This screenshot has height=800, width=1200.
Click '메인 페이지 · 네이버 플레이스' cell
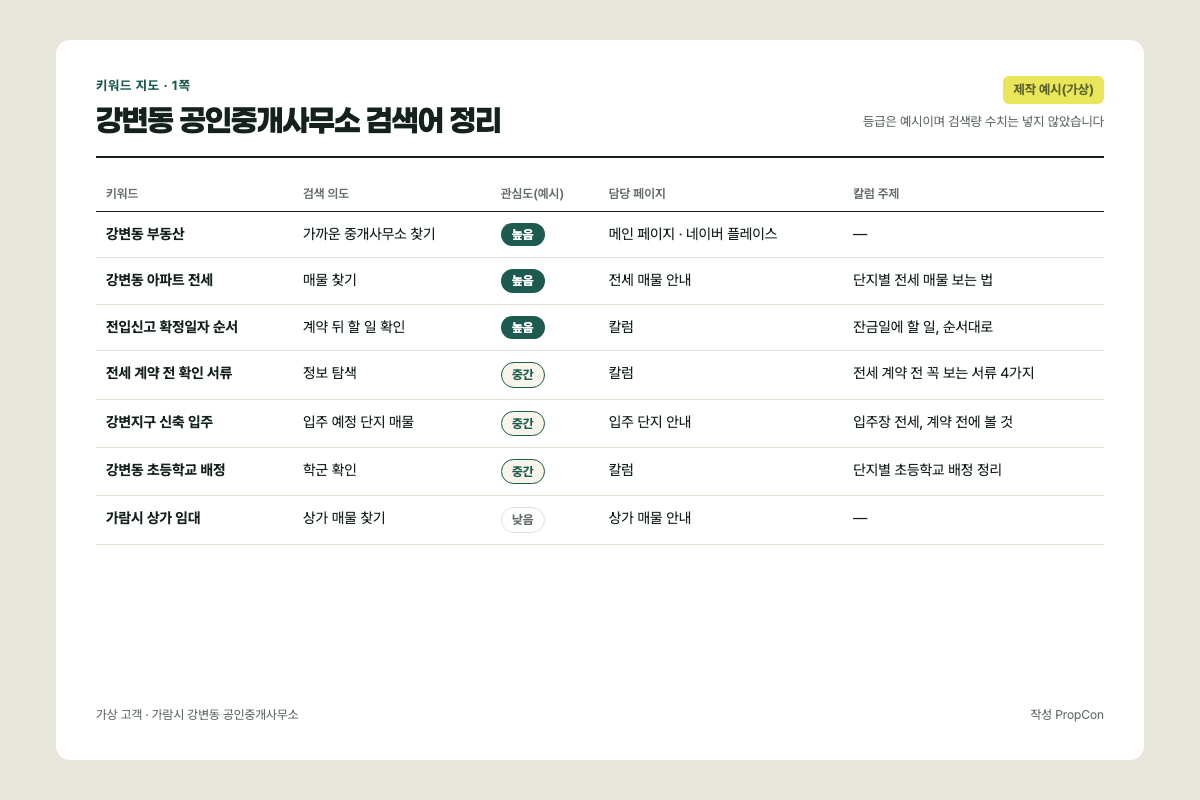[693, 234]
